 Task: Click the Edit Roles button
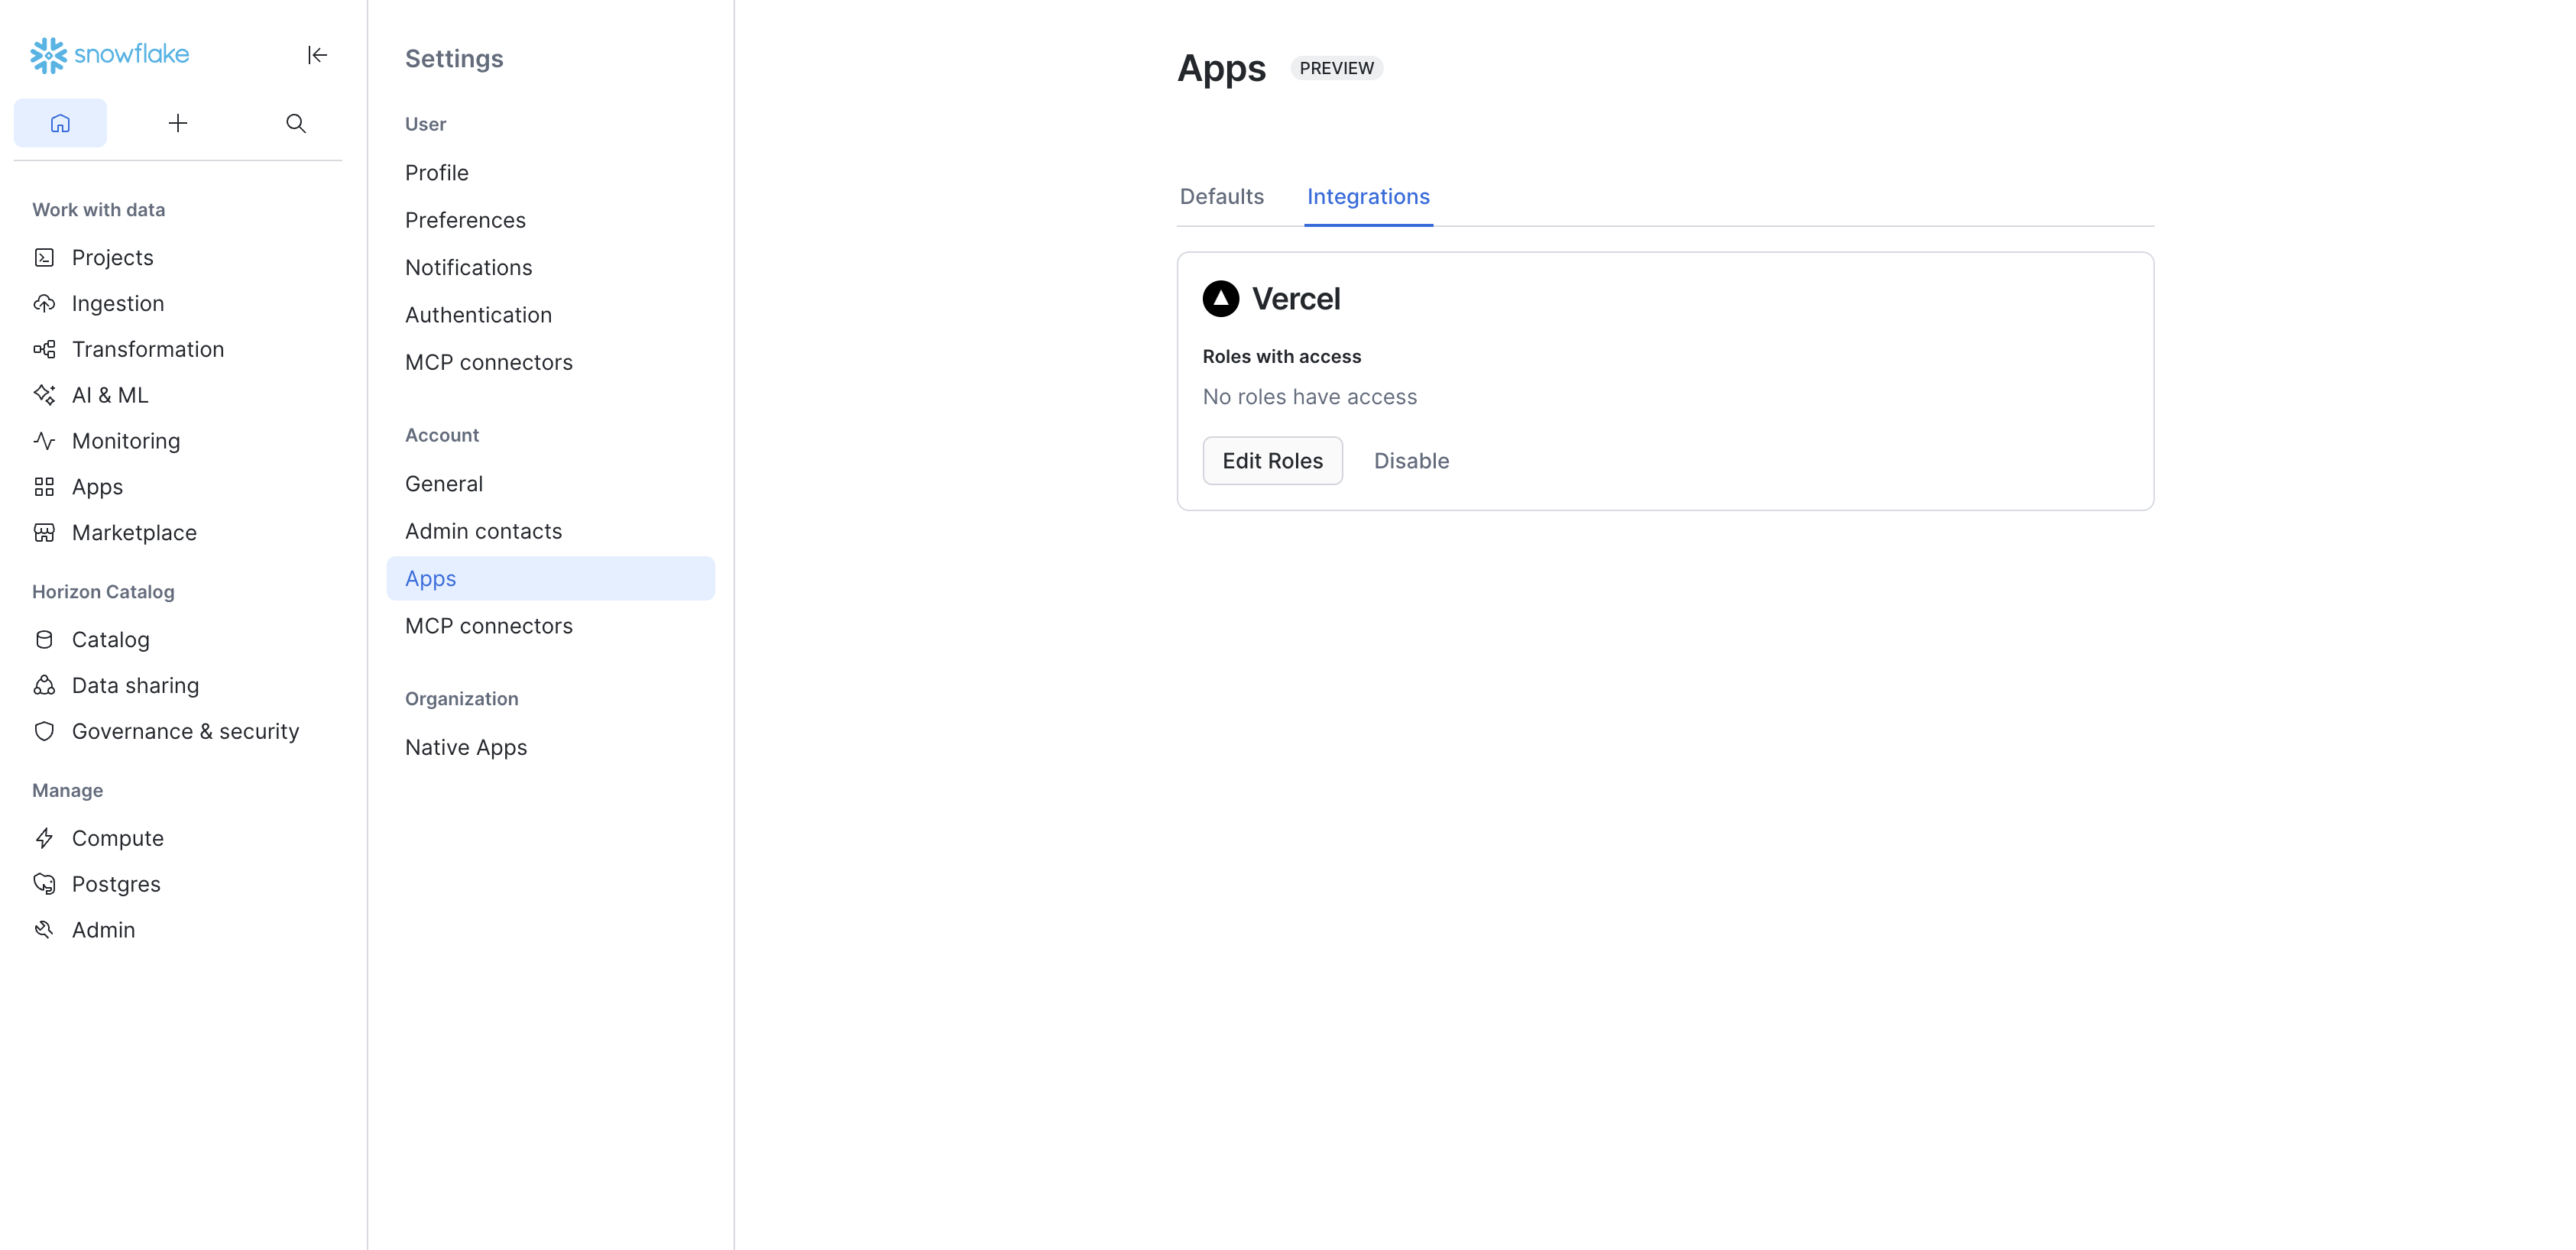coord(1272,461)
